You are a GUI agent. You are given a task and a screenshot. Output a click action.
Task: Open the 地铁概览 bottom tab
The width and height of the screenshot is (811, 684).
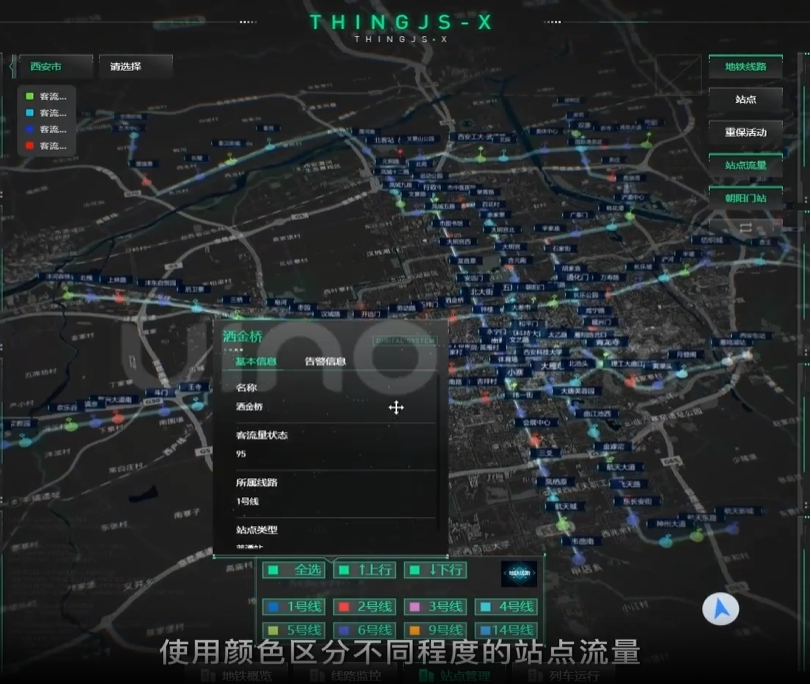coord(238,676)
